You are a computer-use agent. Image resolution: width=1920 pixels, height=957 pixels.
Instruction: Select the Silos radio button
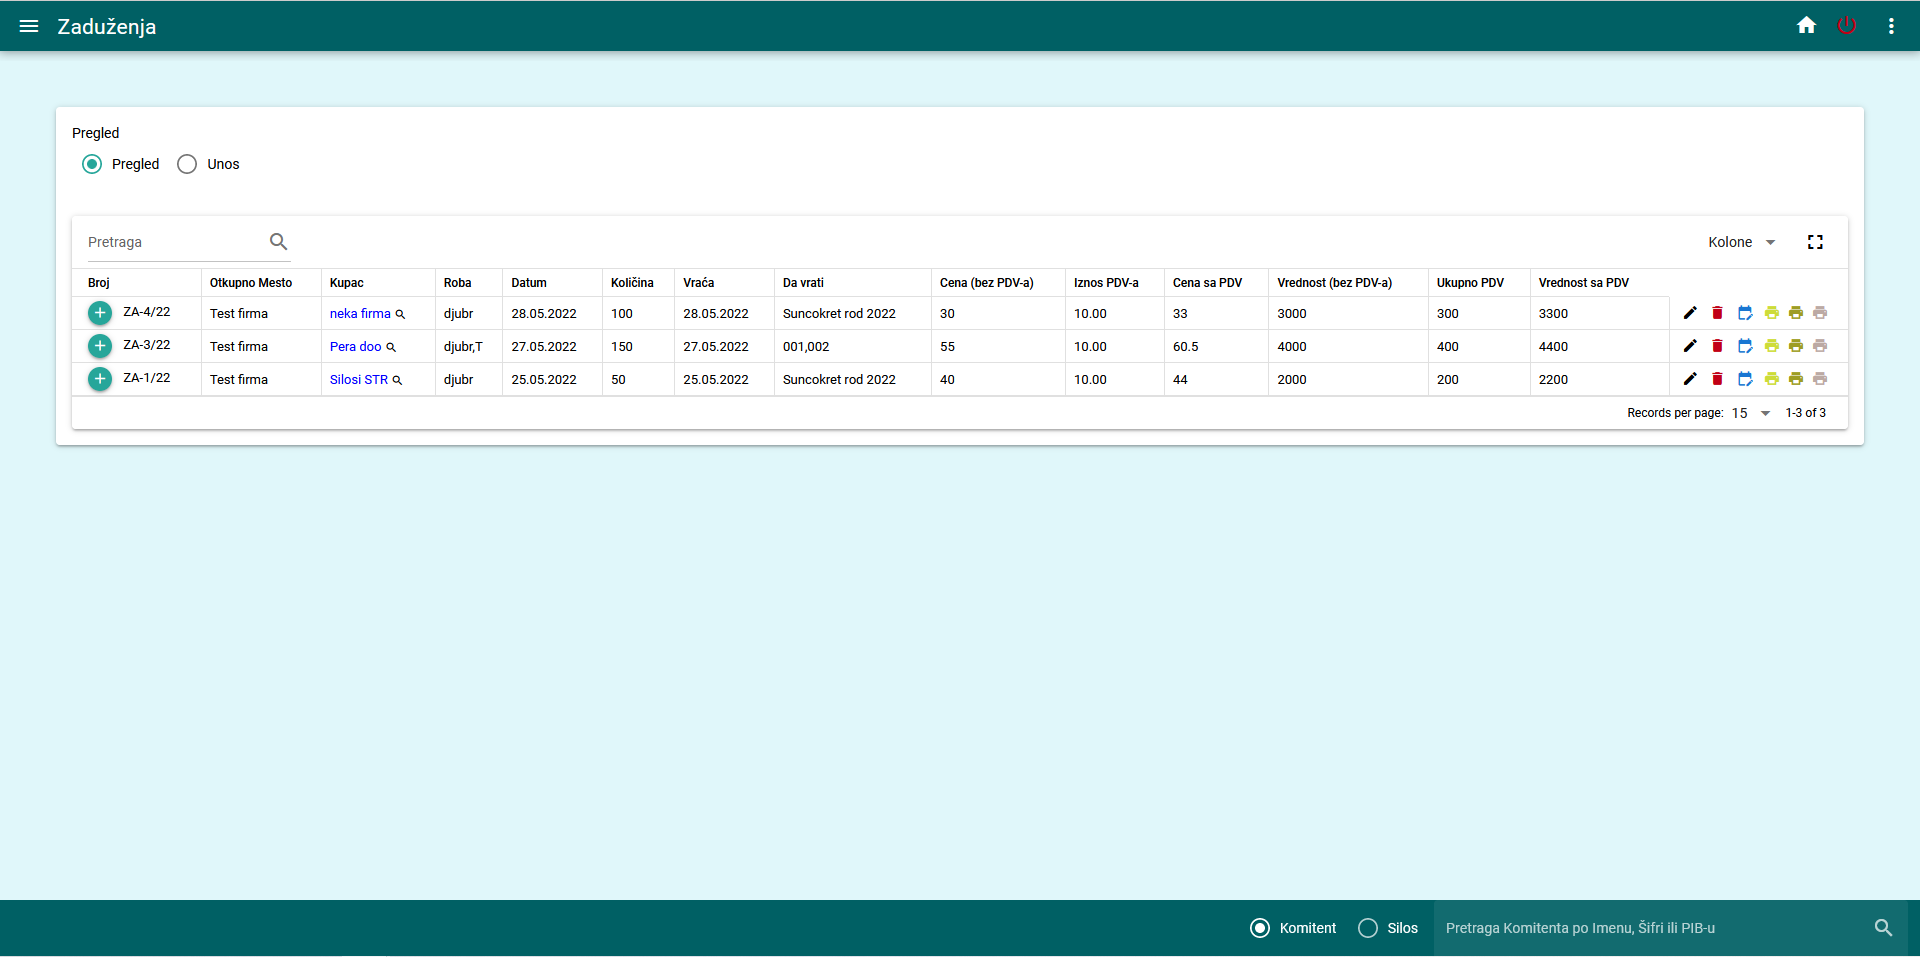pyautogui.click(x=1368, y=928)
